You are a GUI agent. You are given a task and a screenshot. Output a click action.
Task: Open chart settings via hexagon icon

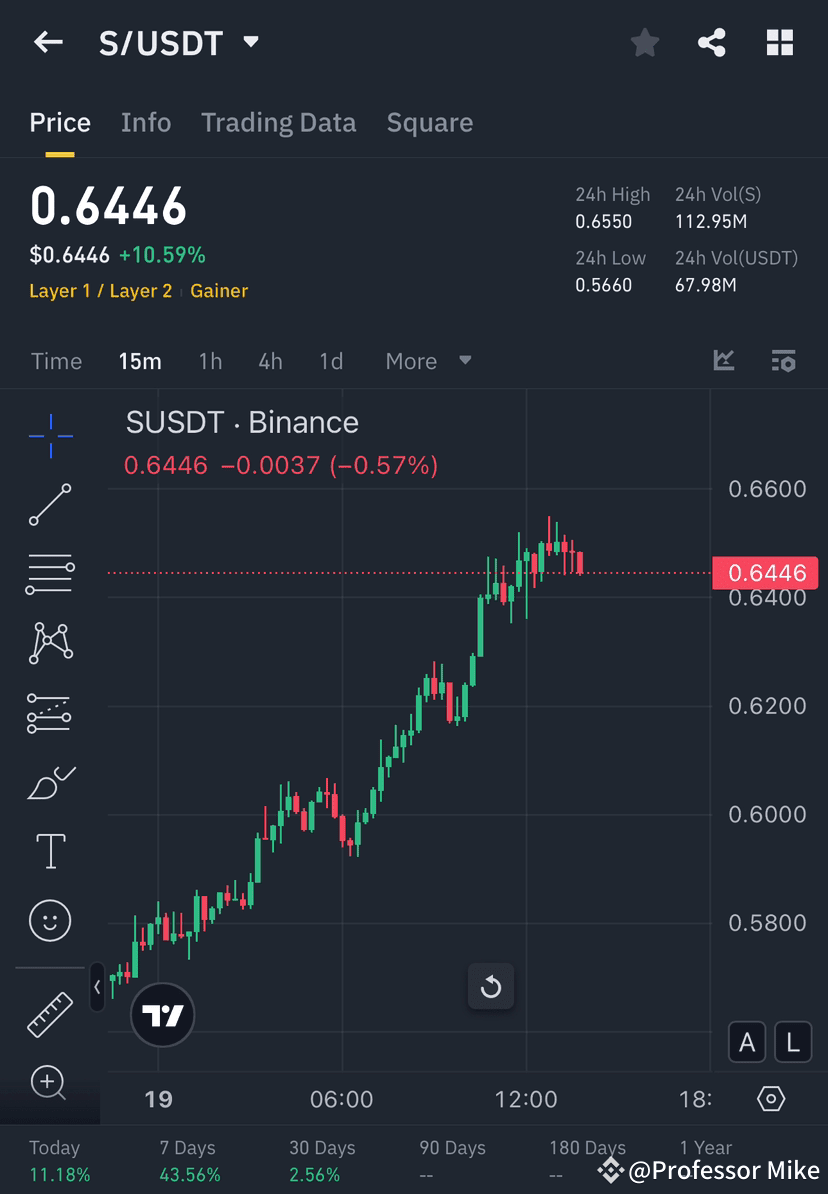coord(770,1098)
